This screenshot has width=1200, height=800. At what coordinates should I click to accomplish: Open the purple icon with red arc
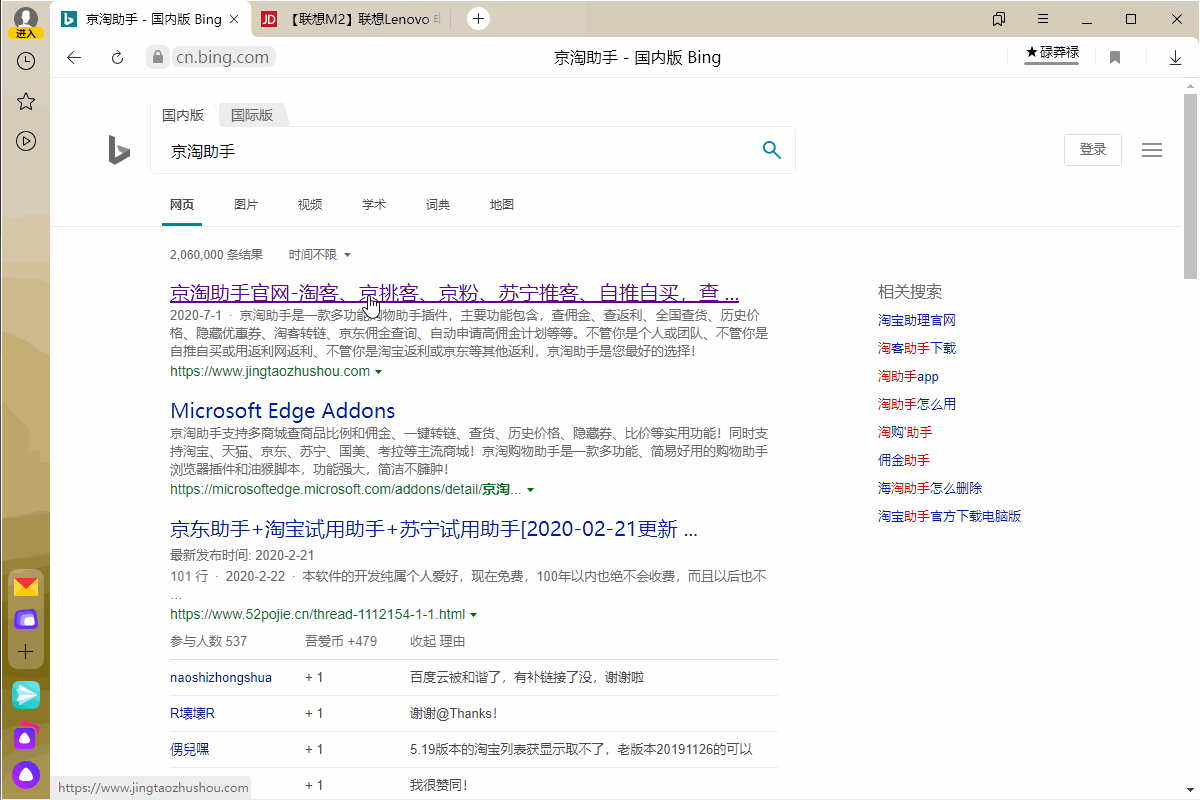[26, 736]
